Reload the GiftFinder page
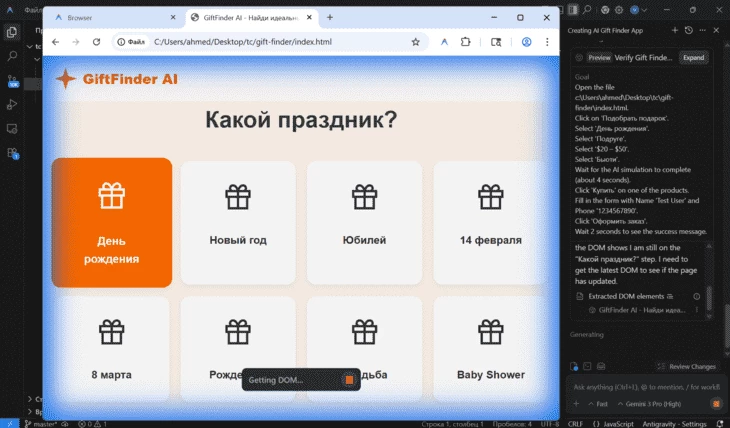 click(96, 42)
